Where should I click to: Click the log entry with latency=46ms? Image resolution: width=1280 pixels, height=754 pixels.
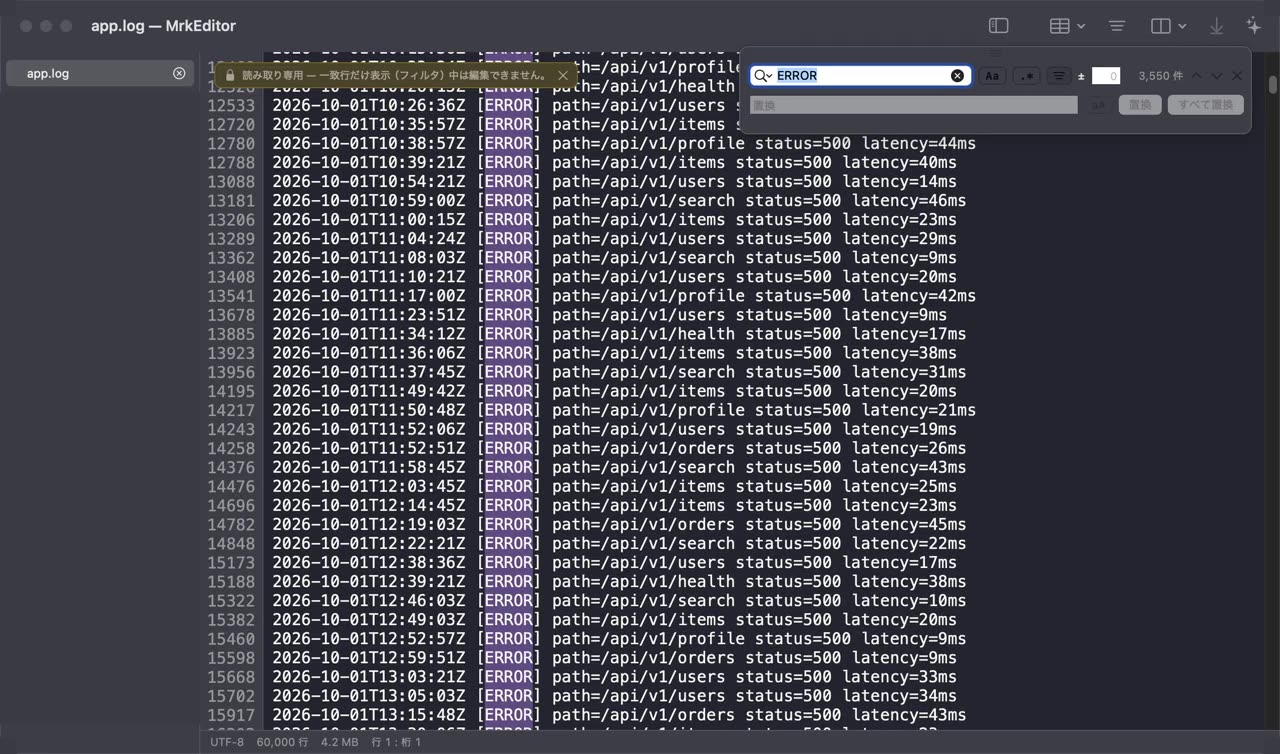[619, 201]
